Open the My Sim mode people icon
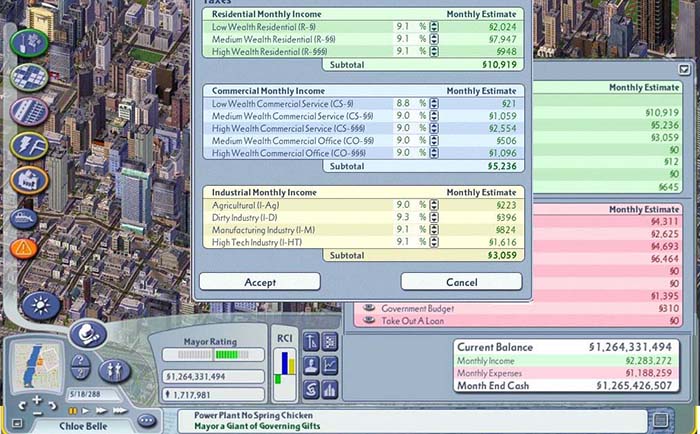 [x=112, y=368]
